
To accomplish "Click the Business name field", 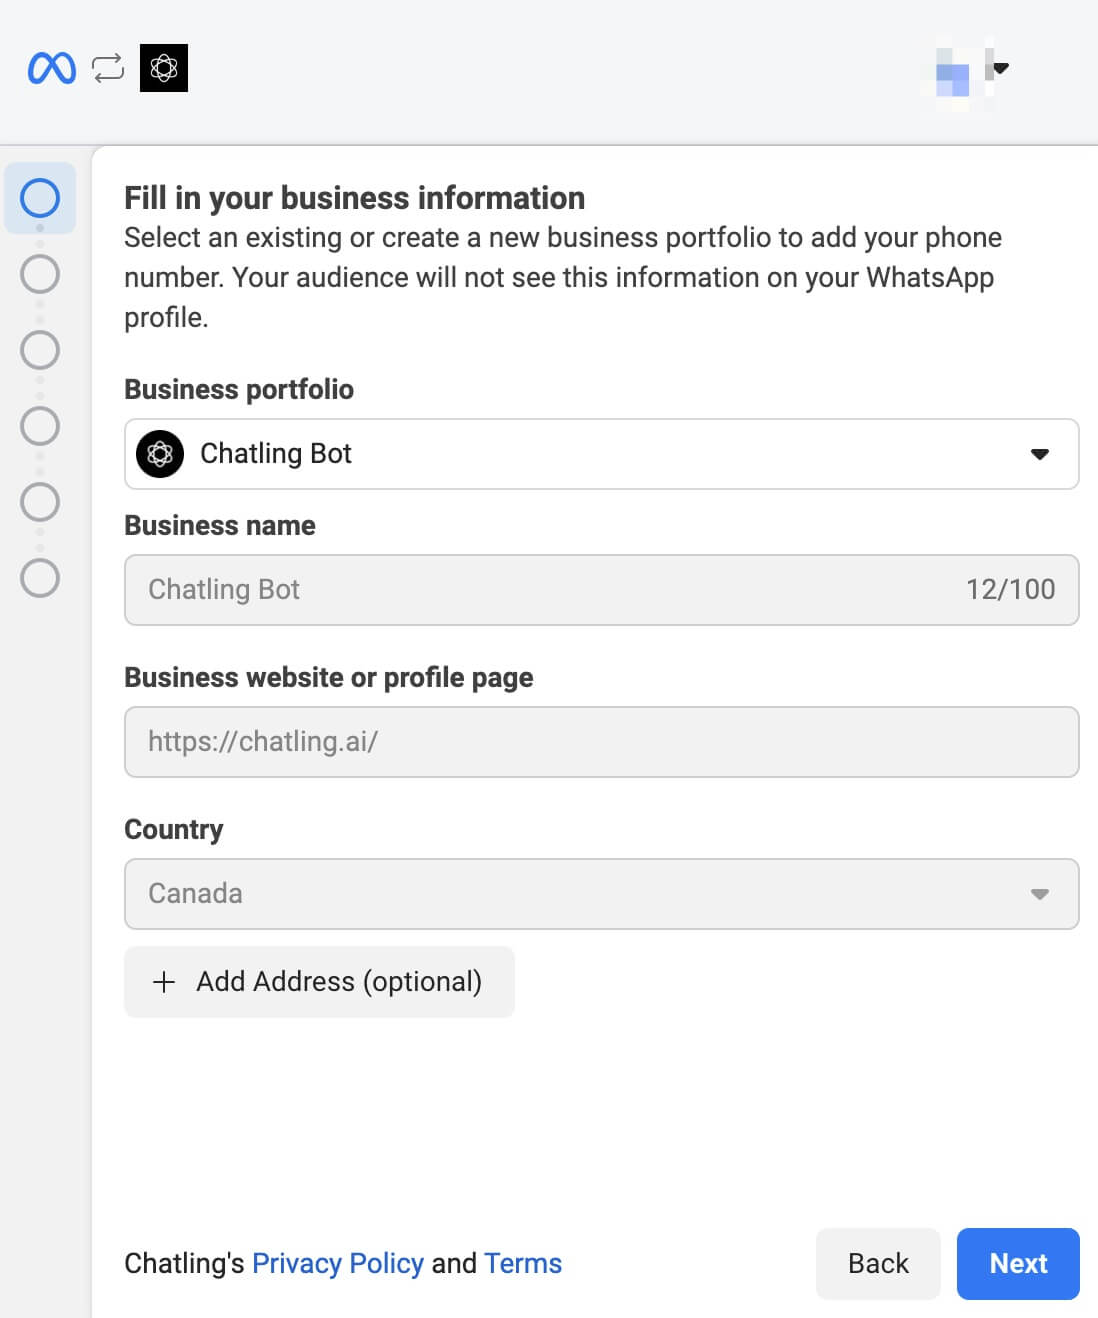I will coord(602,590).
